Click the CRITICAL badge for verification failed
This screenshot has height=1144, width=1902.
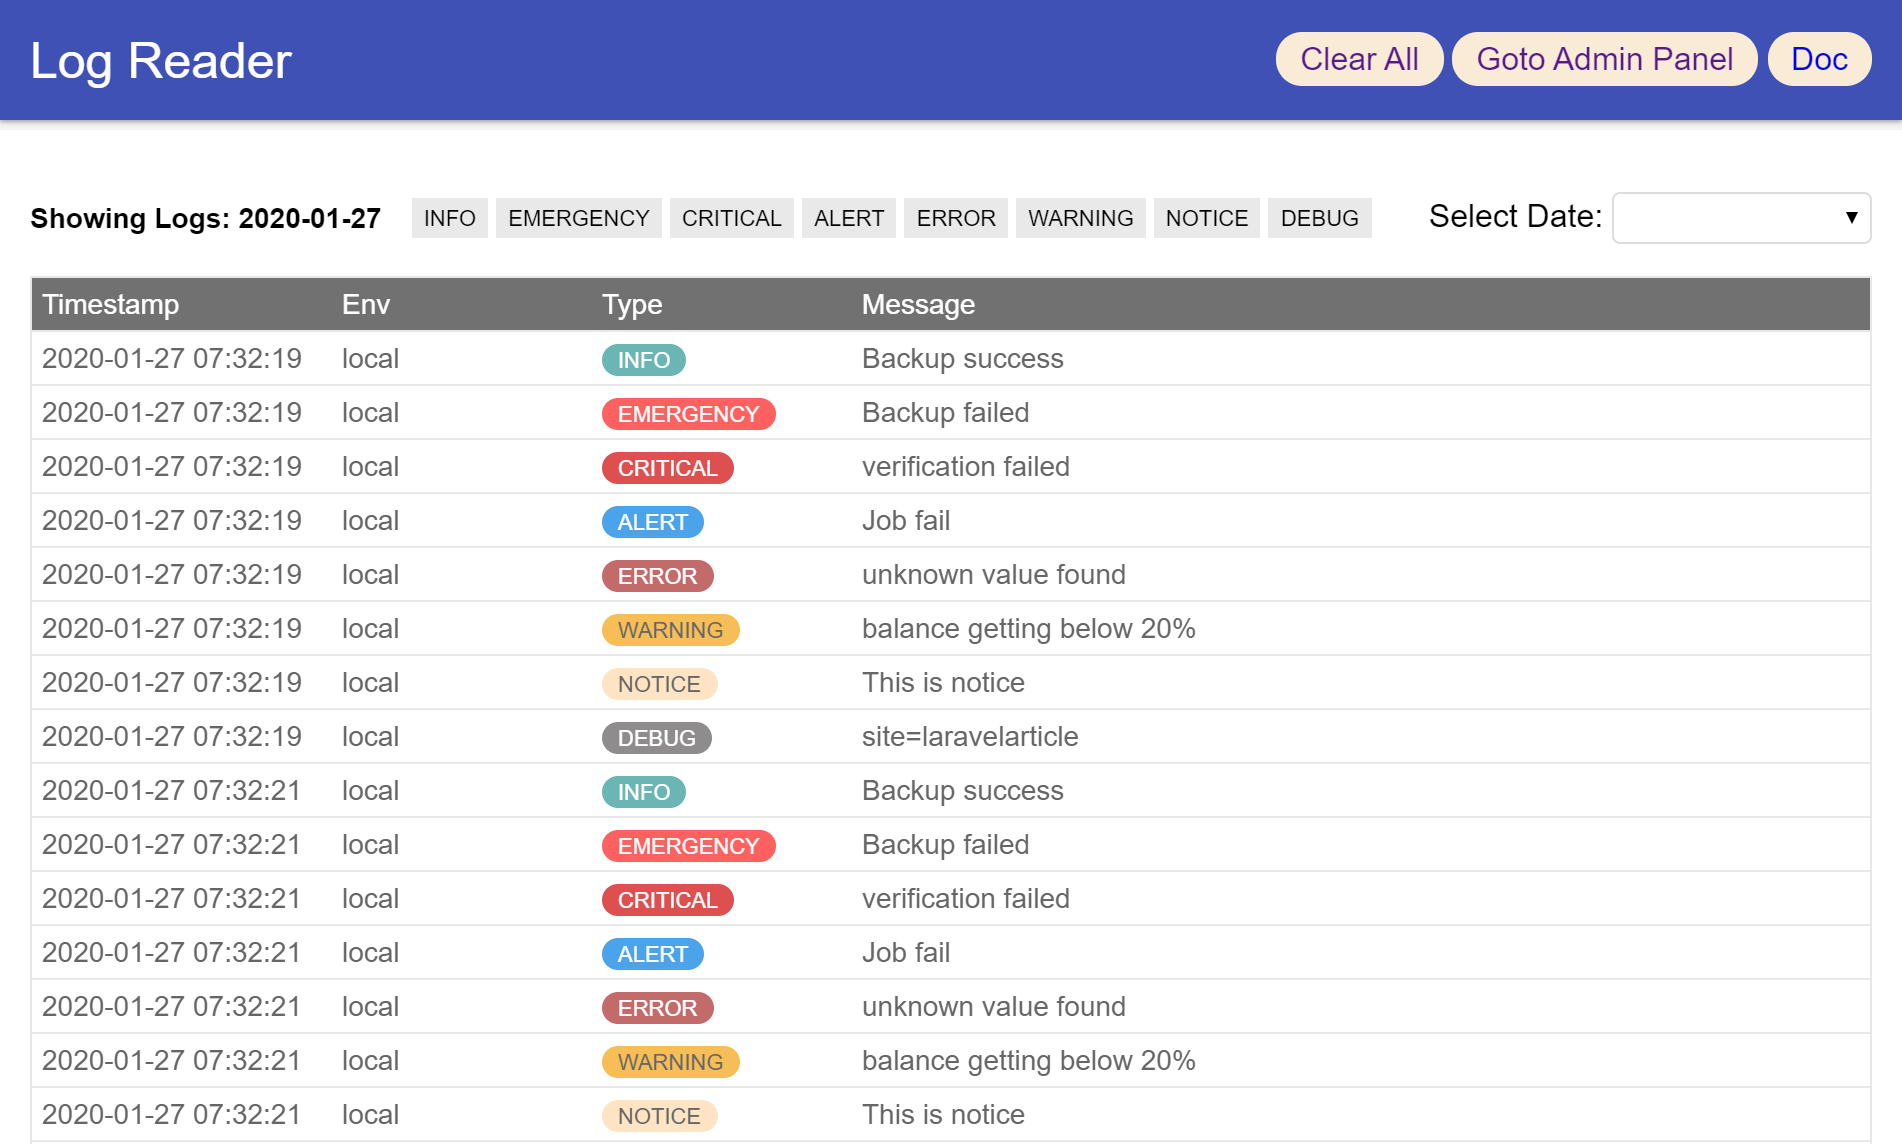click(x=667, y=467)
